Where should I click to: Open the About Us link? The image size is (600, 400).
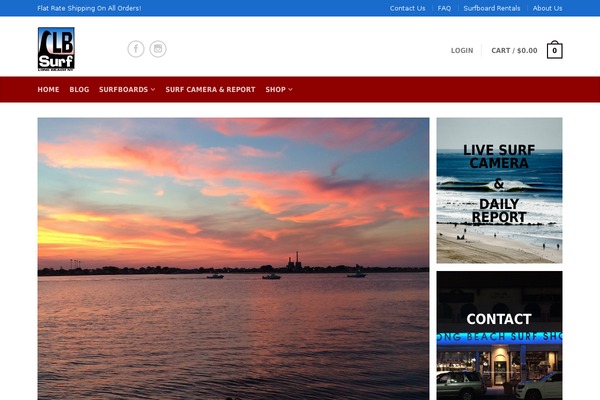click(x=547, y=8)
